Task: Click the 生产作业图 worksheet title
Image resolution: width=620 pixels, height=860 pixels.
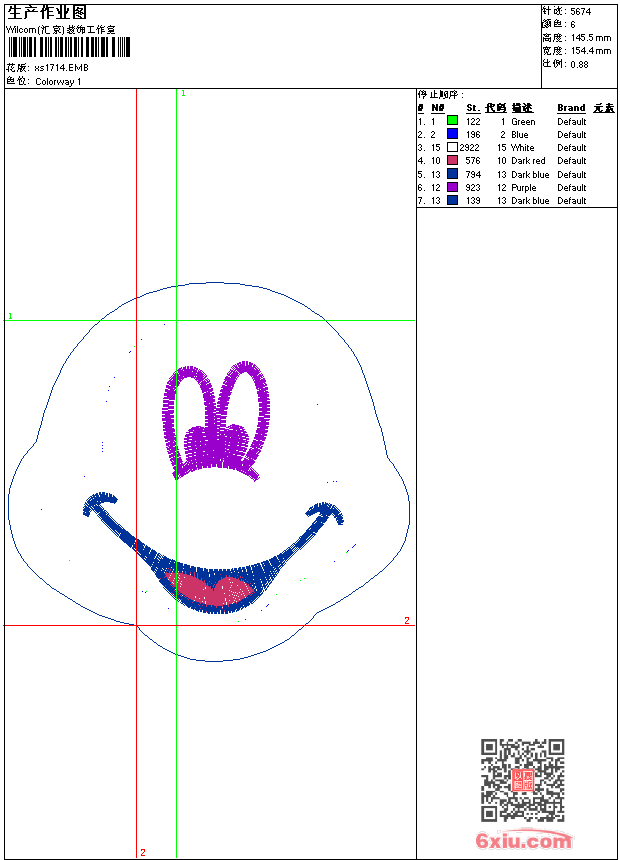Action: point(47,12)
